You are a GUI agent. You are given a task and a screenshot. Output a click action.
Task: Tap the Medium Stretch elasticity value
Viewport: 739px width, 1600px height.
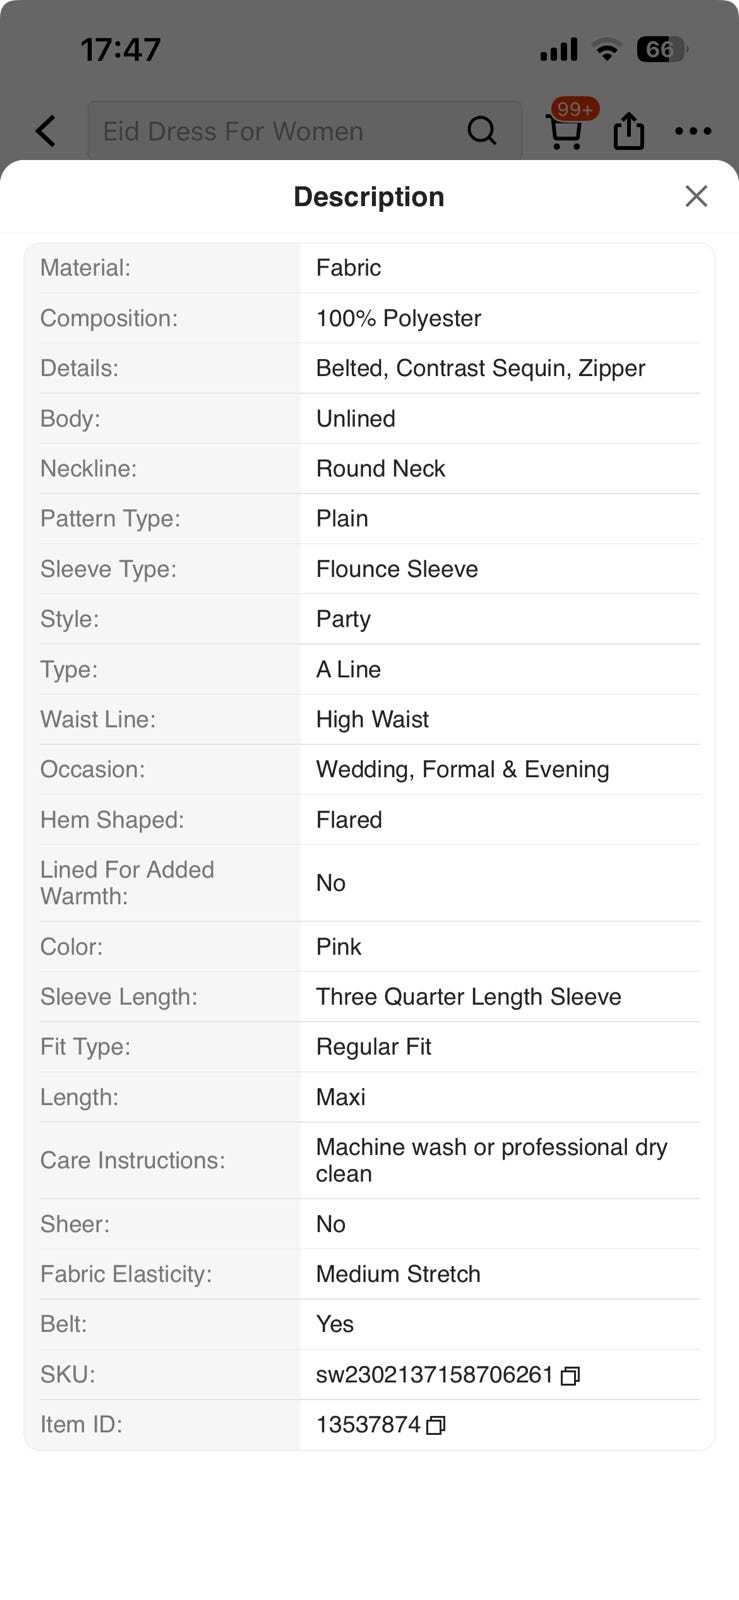coord(398,1274)
